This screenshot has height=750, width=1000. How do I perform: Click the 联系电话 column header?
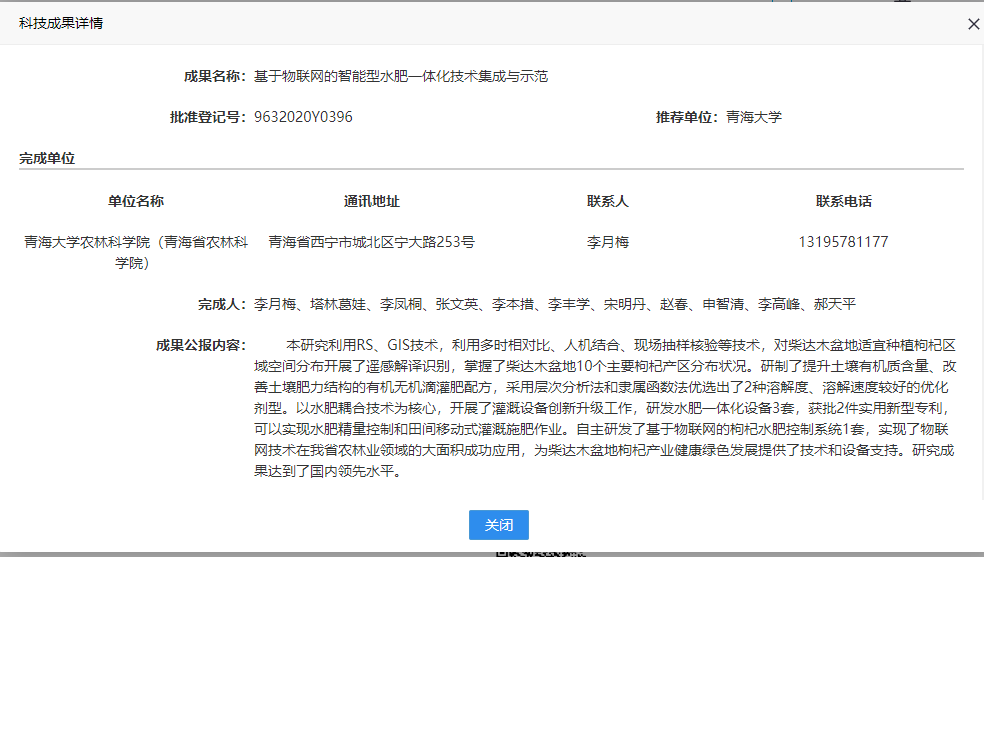click(x=843, y=201)
